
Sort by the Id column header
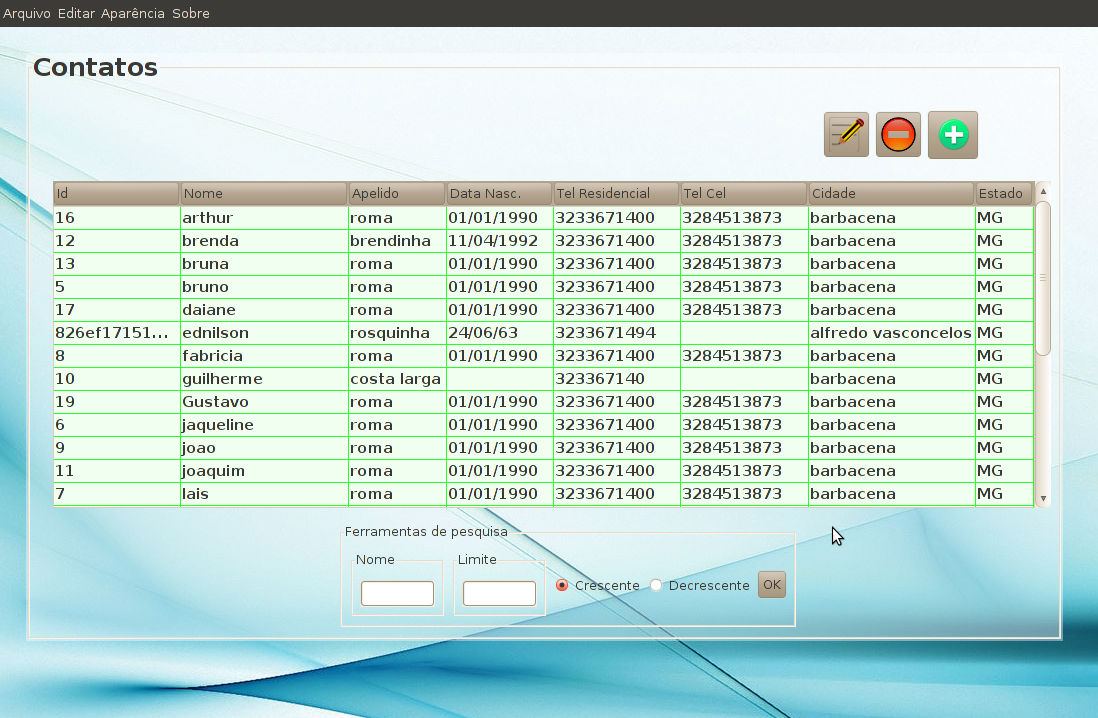(116, 193)
